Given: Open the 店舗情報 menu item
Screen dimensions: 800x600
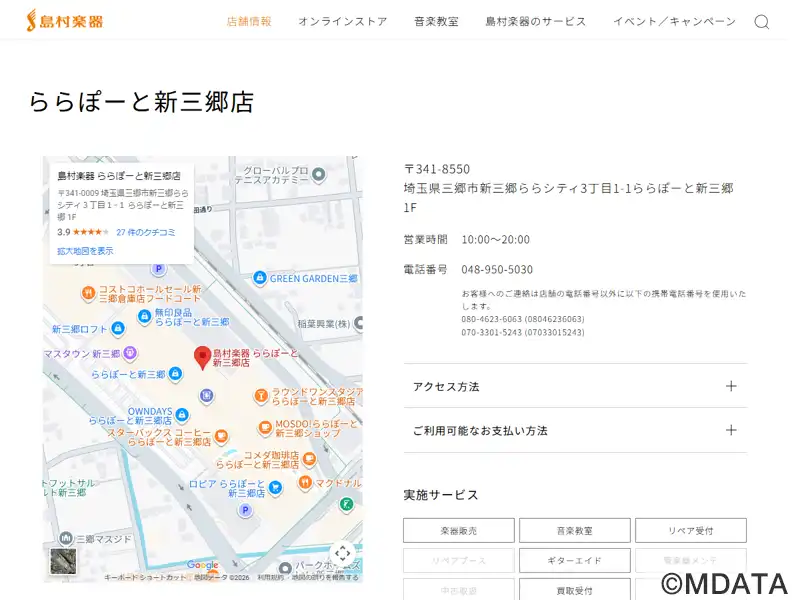Looking at the screenshot, I should tap(249, 22).
